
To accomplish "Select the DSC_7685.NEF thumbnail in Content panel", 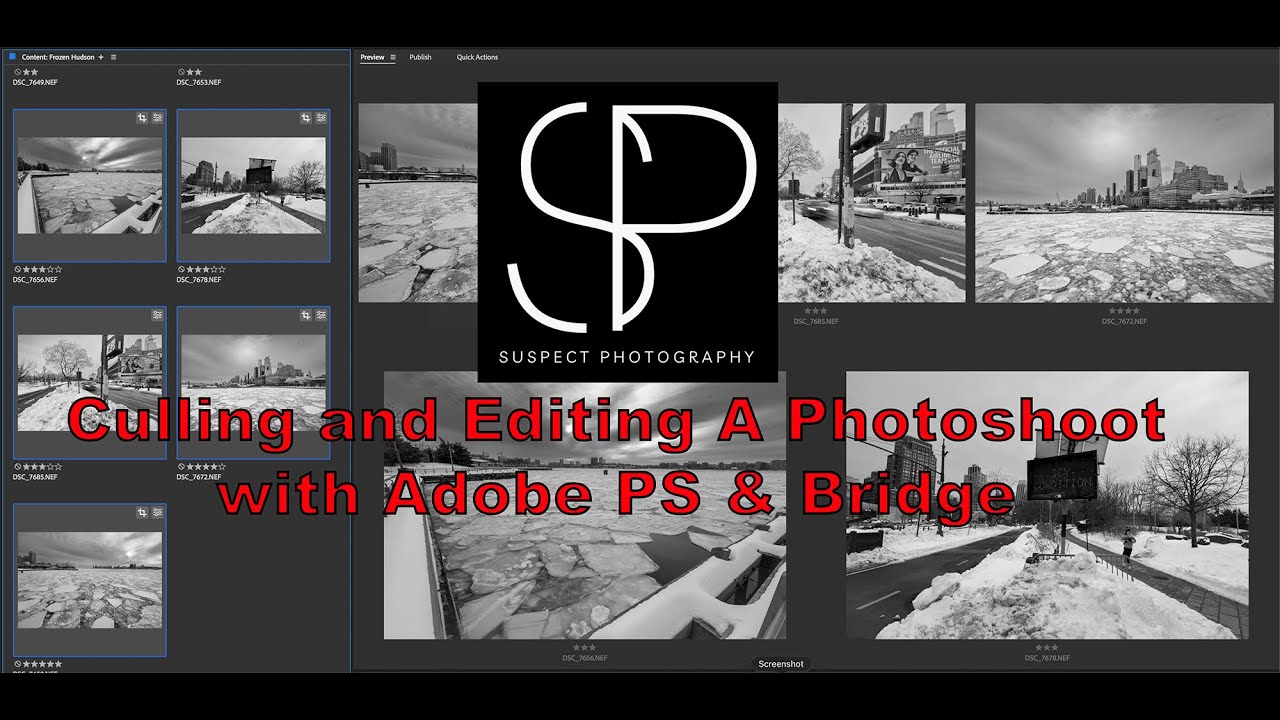I will [90, 383].
